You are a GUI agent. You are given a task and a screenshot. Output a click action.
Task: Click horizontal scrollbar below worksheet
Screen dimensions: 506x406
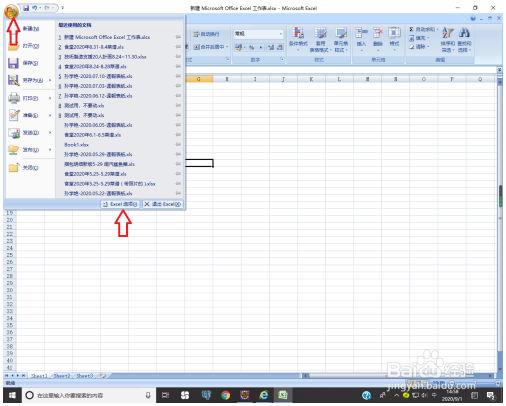398,376
